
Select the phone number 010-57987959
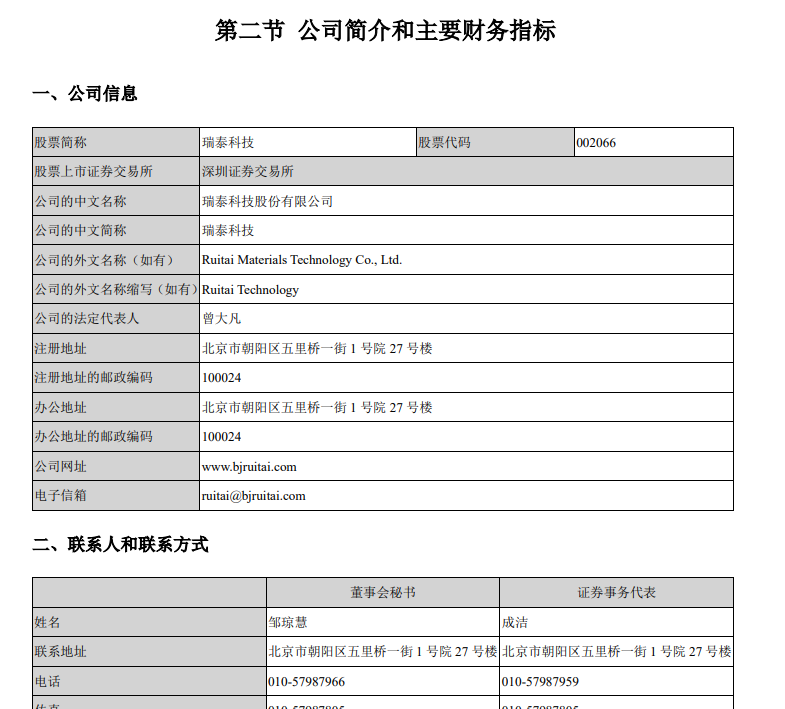(540, 681)
